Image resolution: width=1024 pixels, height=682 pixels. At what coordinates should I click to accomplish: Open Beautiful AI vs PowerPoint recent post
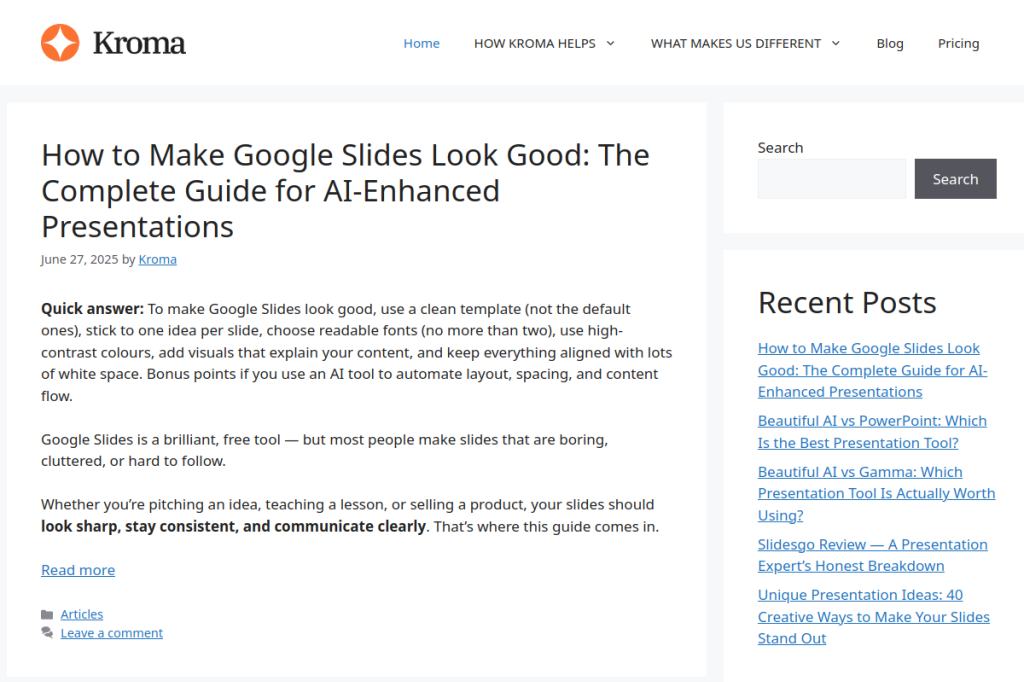tap(872, 432)
